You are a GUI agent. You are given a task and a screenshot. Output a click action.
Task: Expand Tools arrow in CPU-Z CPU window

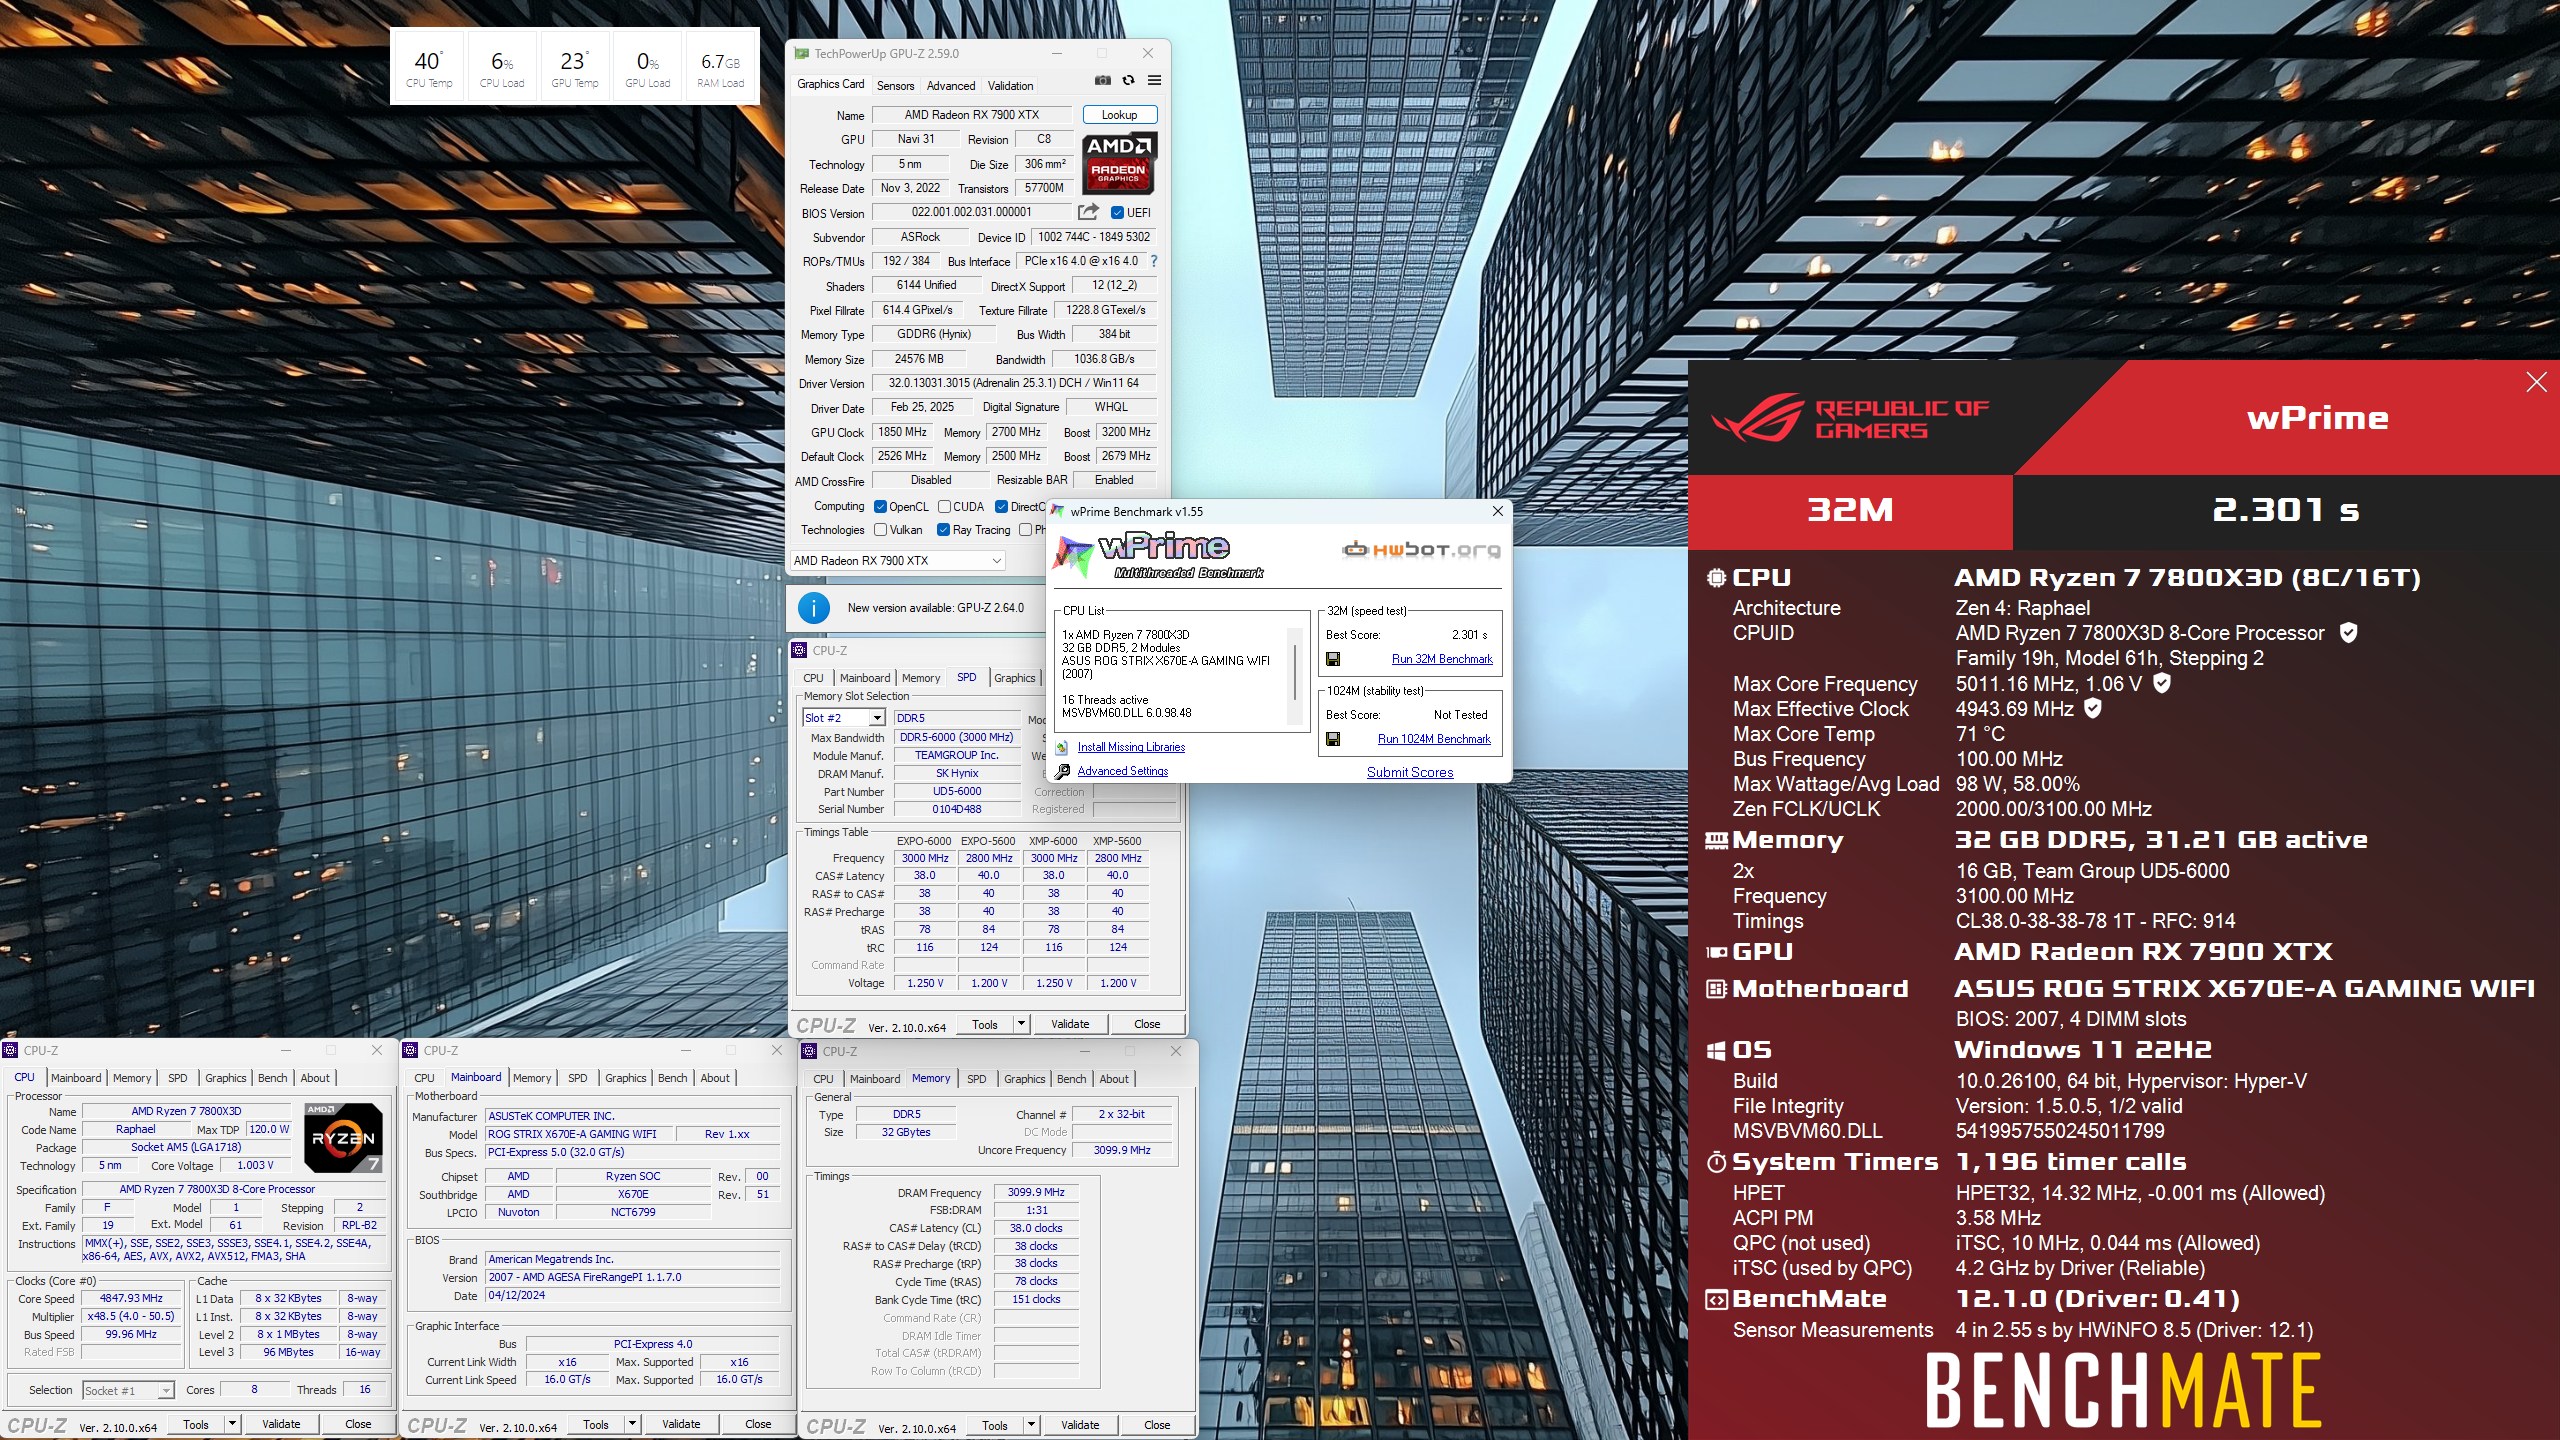pos(233,1424)
